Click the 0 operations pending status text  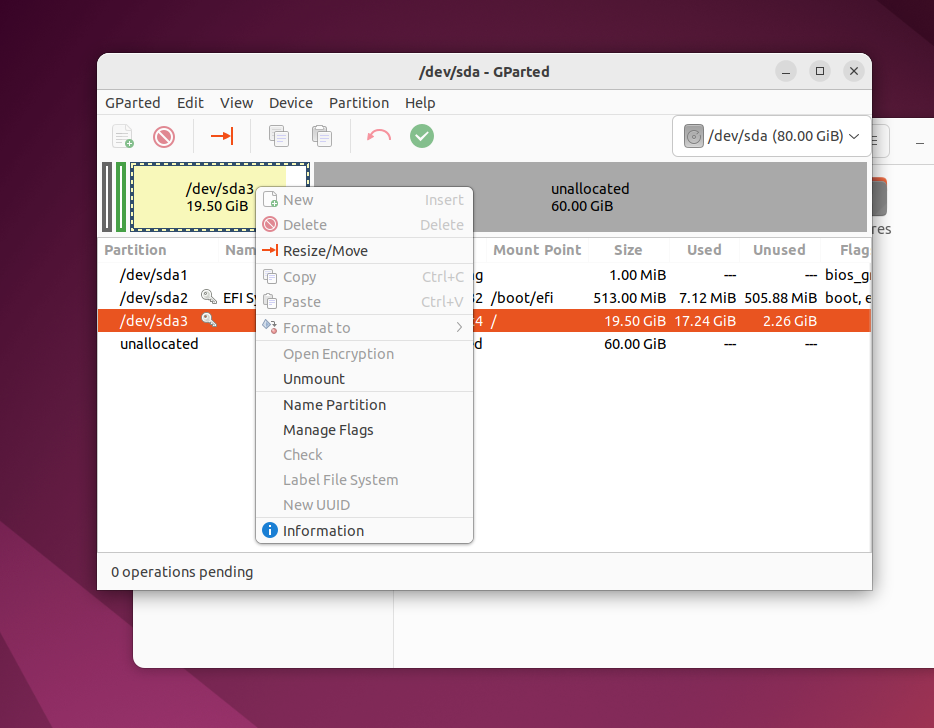click(x=182, y=572)
